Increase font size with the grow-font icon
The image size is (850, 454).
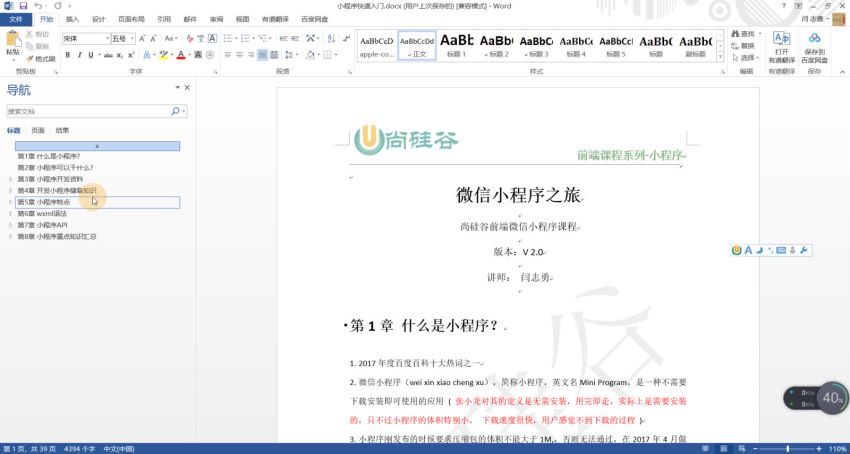(142, 39)
